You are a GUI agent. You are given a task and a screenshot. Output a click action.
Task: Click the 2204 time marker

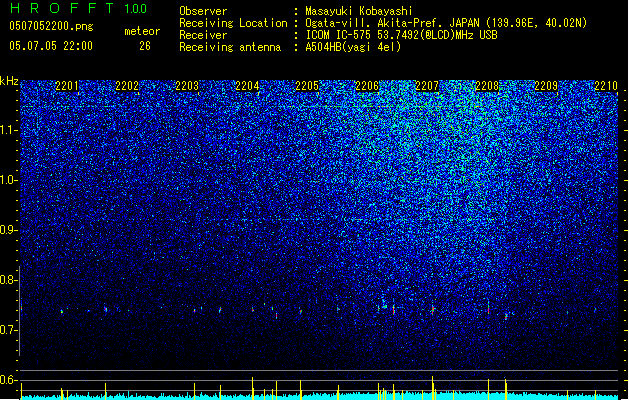(x=247, y=86)
